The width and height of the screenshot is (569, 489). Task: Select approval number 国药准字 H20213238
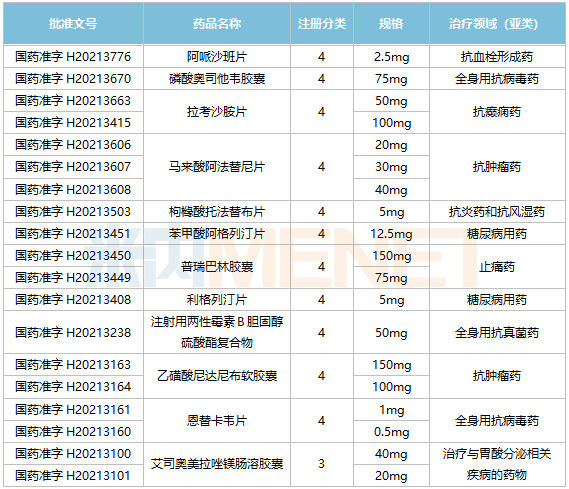tap(73, 333)
